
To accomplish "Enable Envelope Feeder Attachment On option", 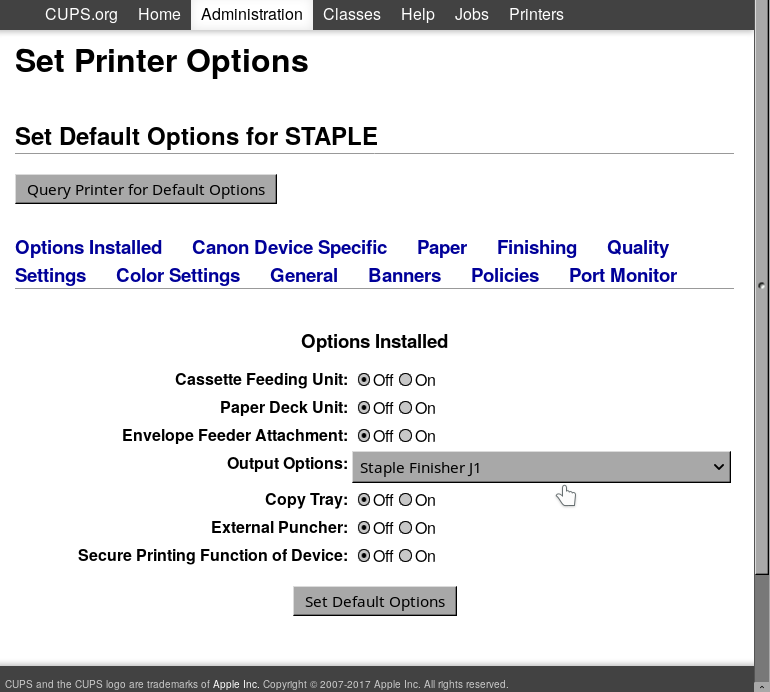I will click(x=405, y=436).
